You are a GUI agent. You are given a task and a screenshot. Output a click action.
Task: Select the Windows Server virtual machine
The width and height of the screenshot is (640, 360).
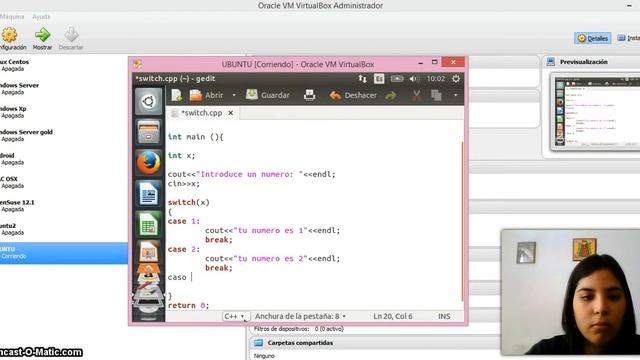[x=64, y=89]
